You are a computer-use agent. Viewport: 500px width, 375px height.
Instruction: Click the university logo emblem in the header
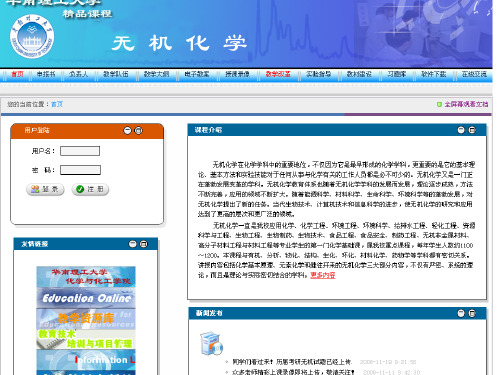pyautogui.click(x=32, y=36)
